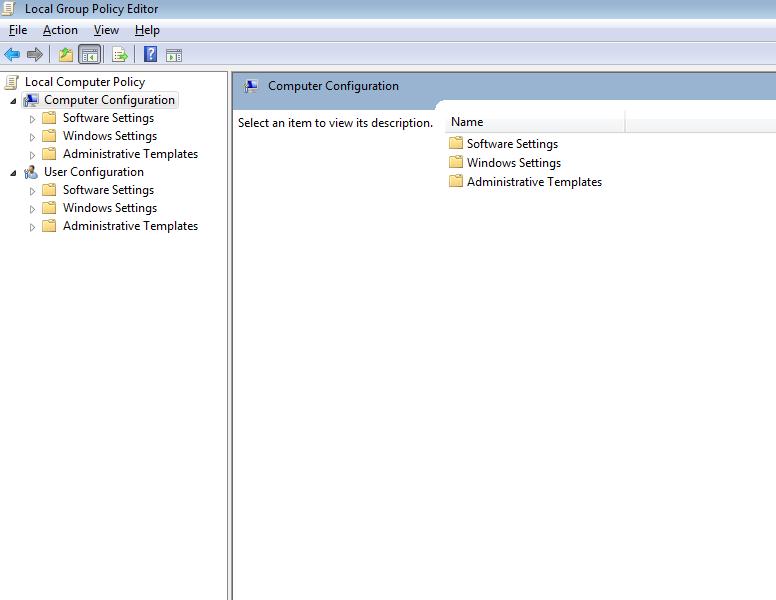Expand Software Settings under Computer Configuration
The width and height of the screenshot is (776, 600).
(32, 119)
